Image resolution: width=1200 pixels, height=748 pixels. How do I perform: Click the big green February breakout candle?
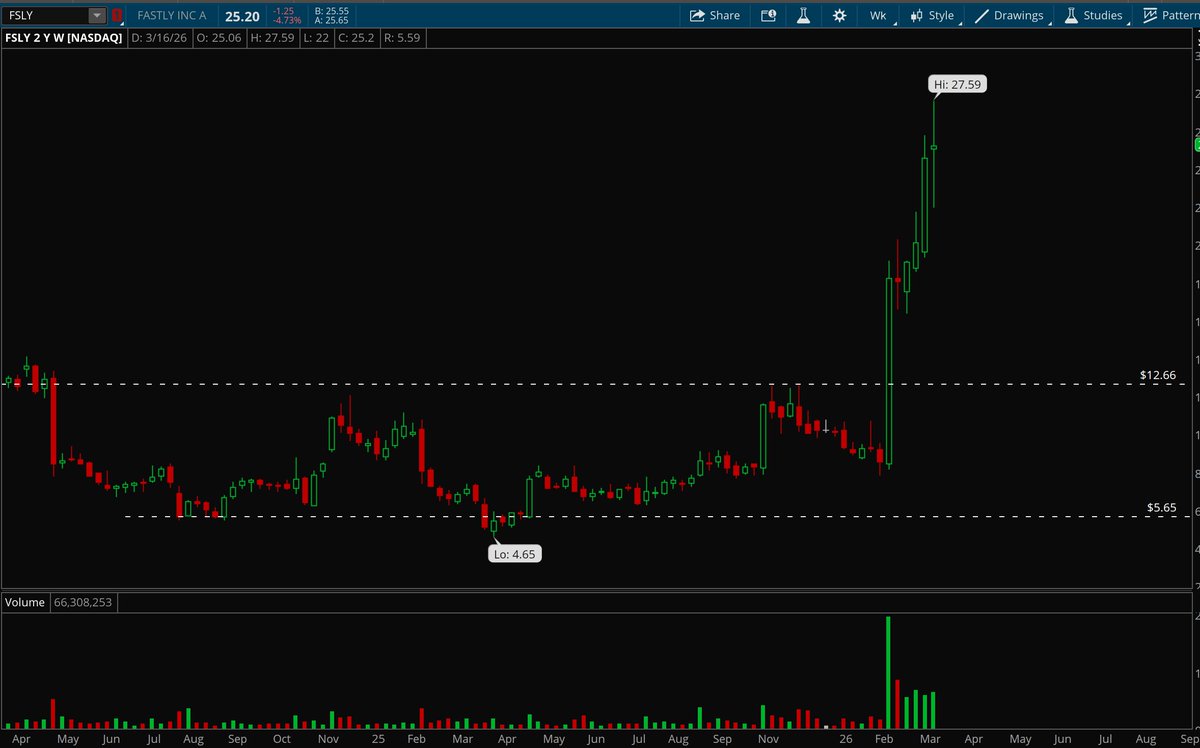pos(888,372)
